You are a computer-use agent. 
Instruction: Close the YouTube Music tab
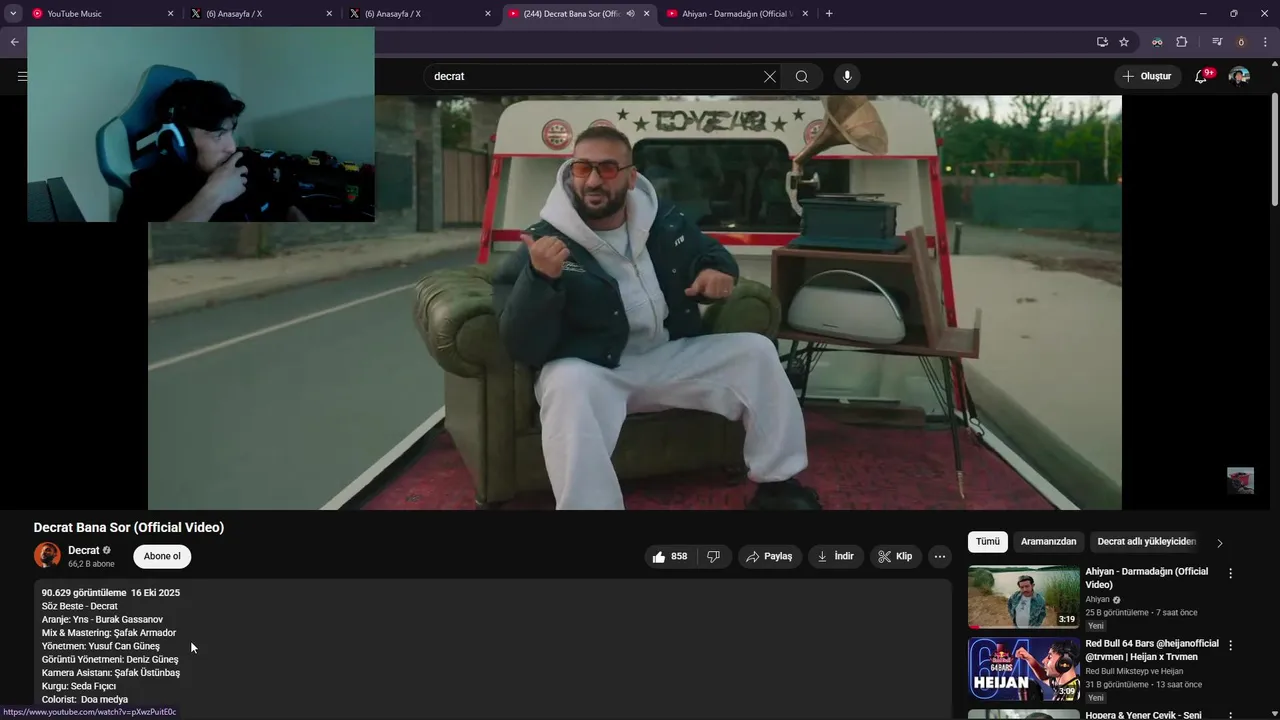click(x=170, y=14)
